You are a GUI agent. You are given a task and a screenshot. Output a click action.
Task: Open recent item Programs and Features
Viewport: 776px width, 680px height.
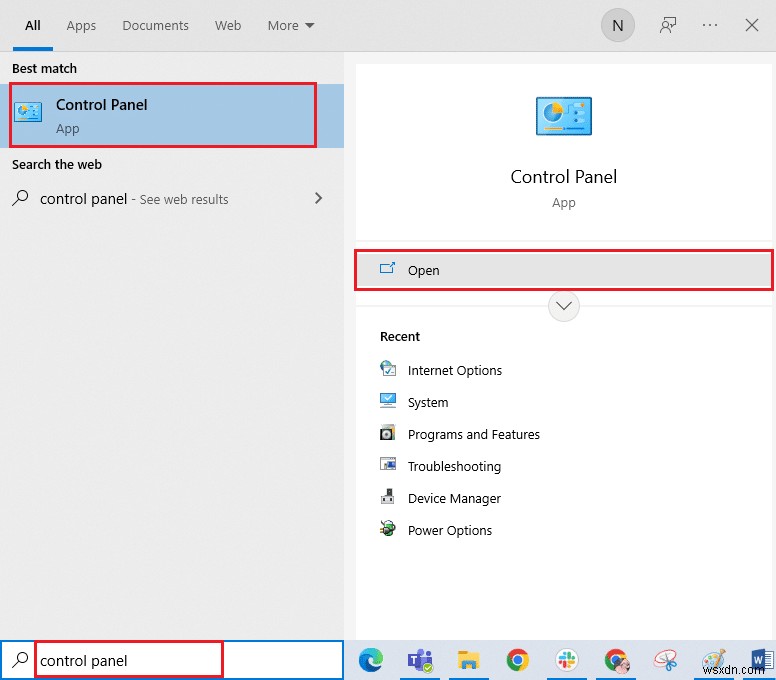473,435
